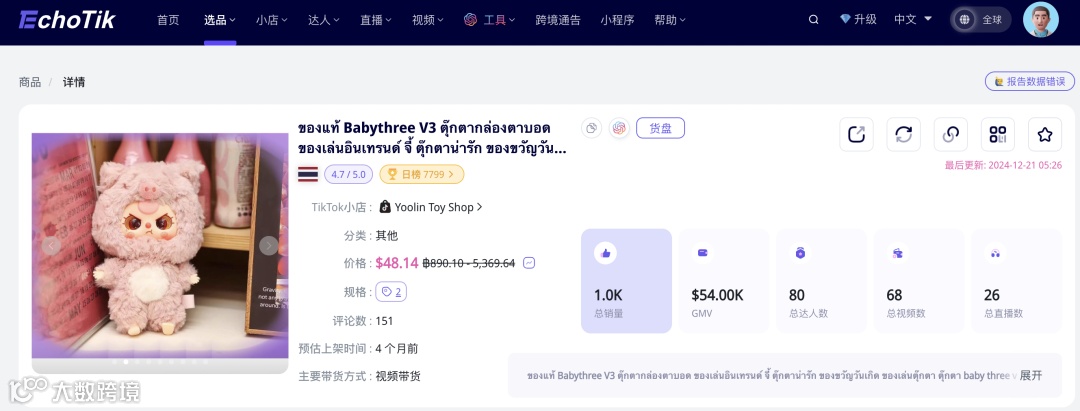This screenshot has width=1080, height=411.
Task: Click 报告数据错误 button
Action: pos(1030,81)
